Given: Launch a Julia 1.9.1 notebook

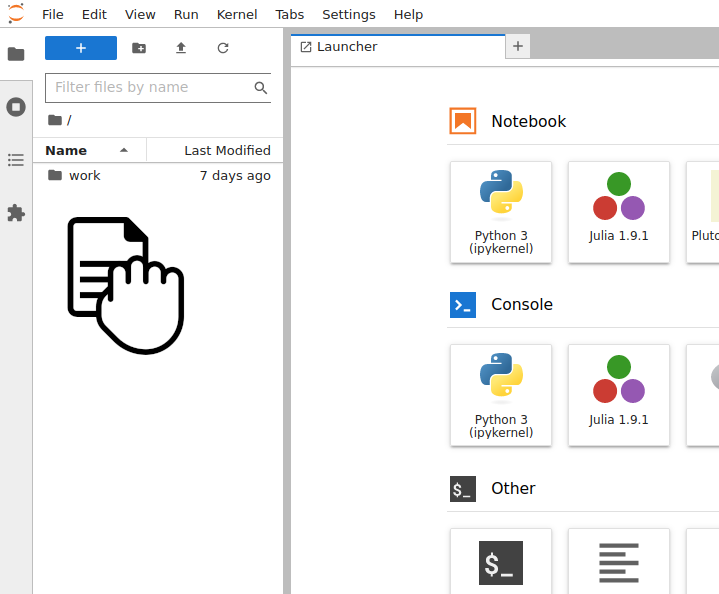Looking at the screenshot, I should click(619, 212).
